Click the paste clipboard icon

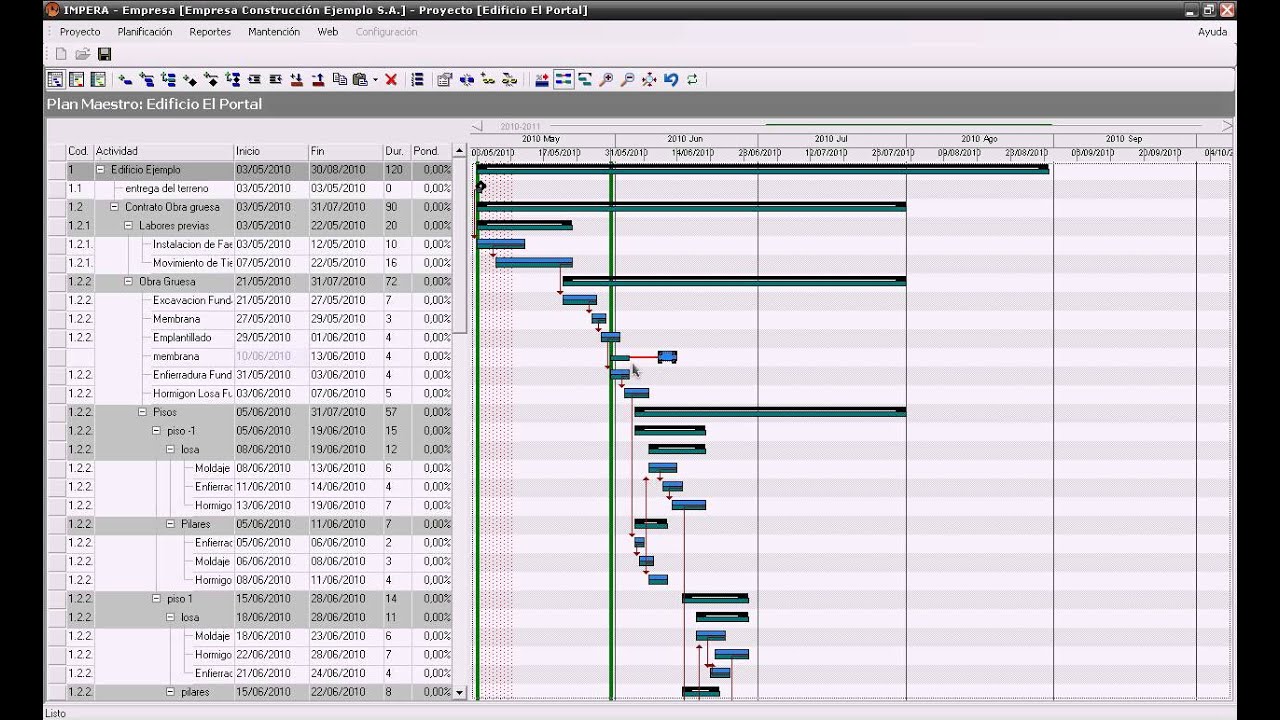pos(359,80)
